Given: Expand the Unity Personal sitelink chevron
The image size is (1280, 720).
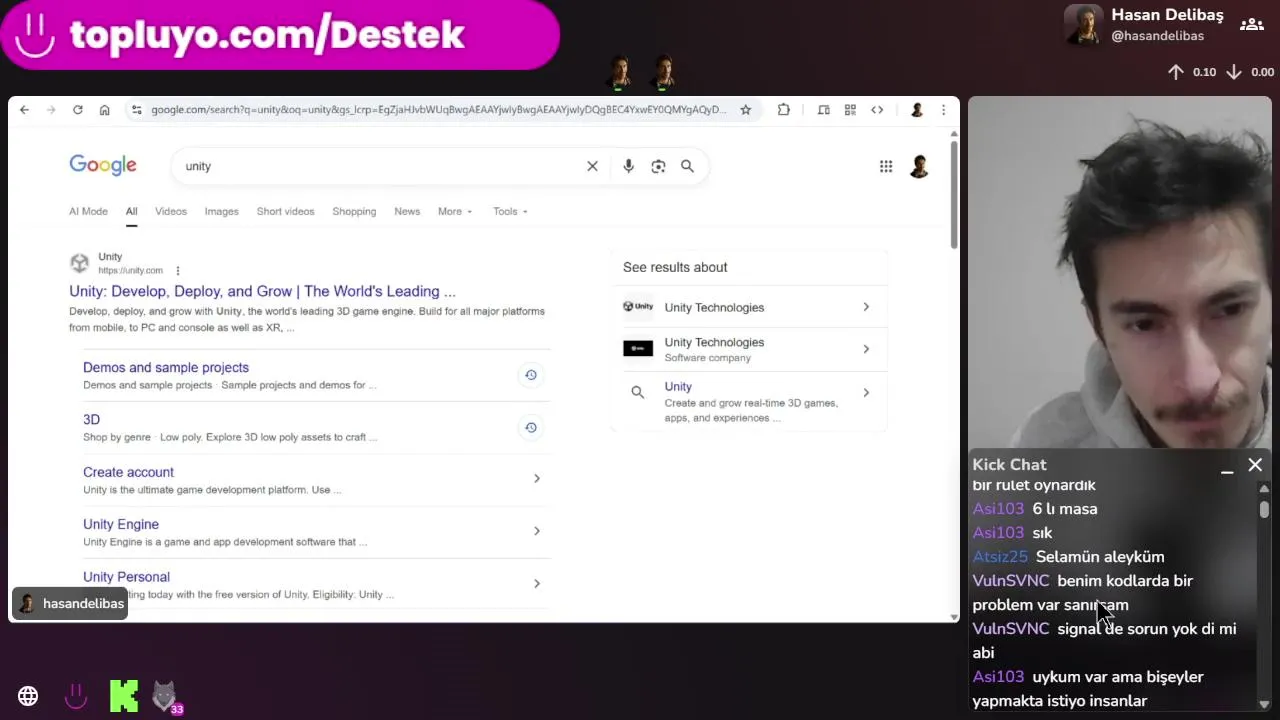Looking at the screenshot, I should (536, 583).
